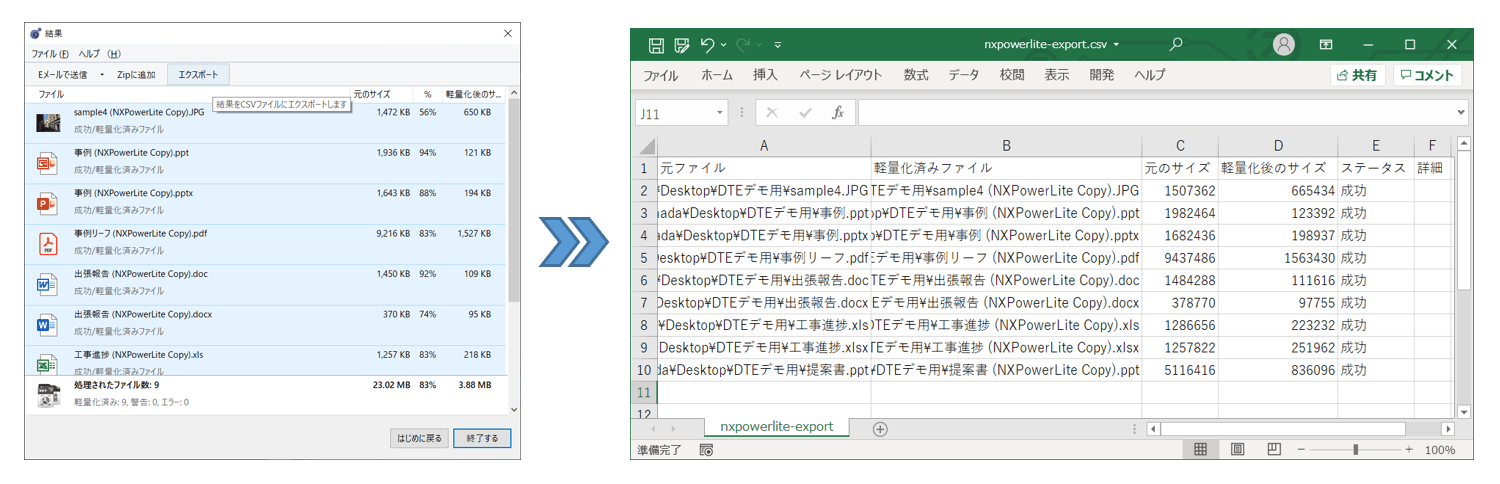Screen dimensions: 1500x484
Task: Click the Redo arrow in Excel
Action: (x=743, y=45)
